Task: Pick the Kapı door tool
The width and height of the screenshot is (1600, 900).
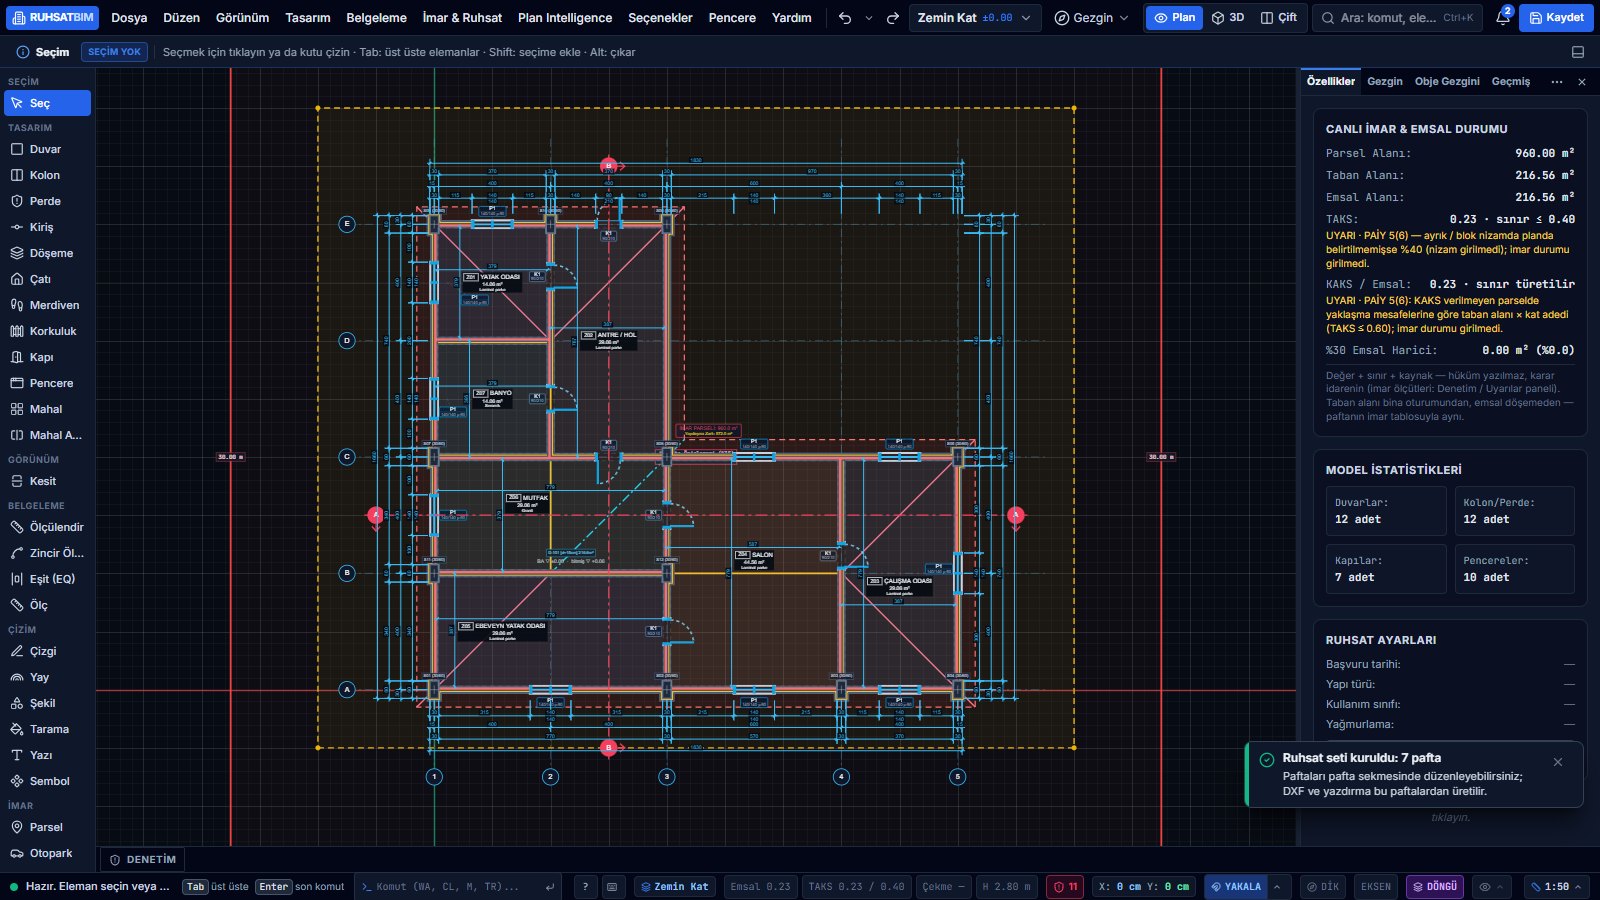Action: [47, 357]
